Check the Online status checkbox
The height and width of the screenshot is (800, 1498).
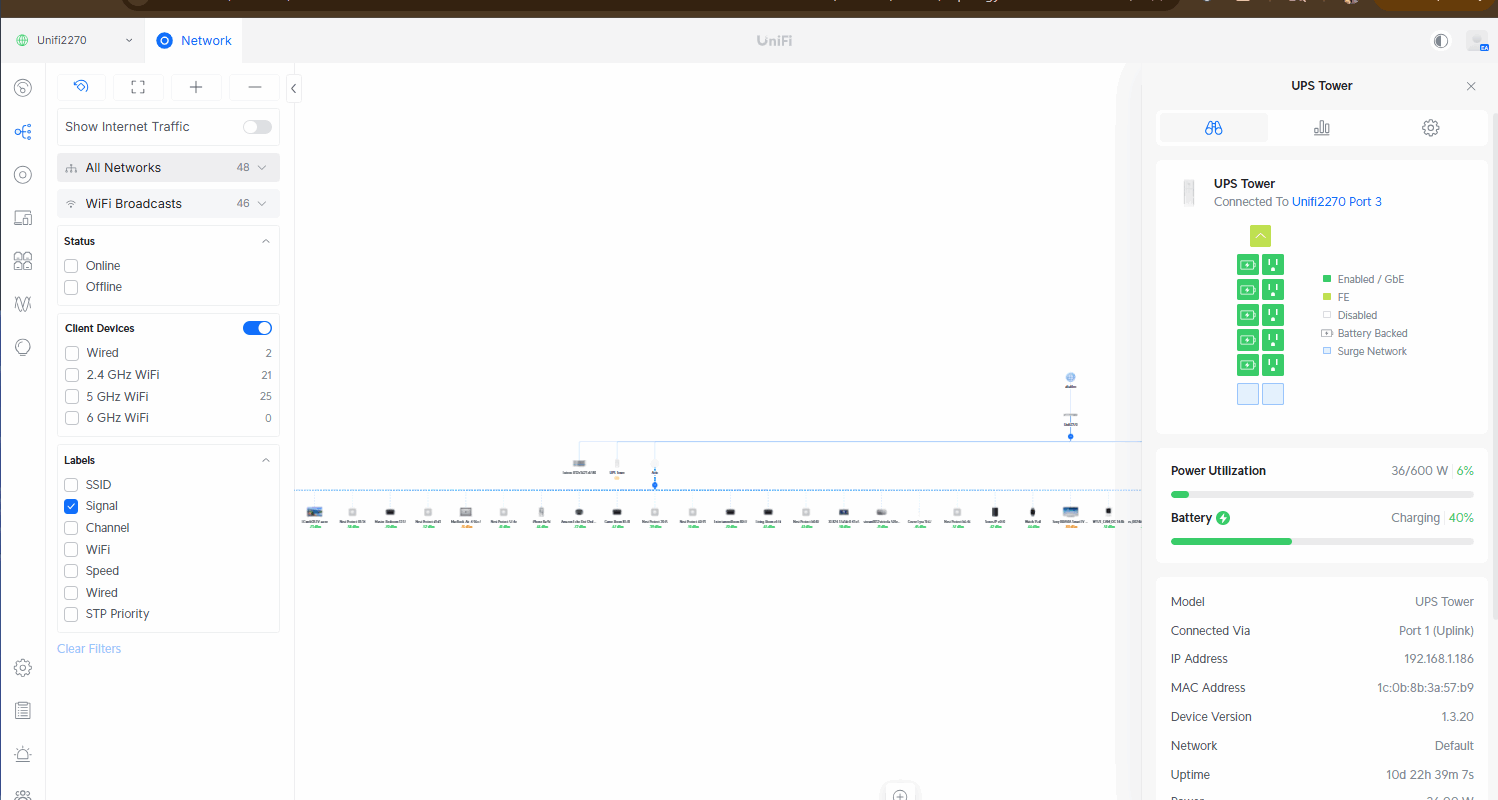click(x=72, y=266)
